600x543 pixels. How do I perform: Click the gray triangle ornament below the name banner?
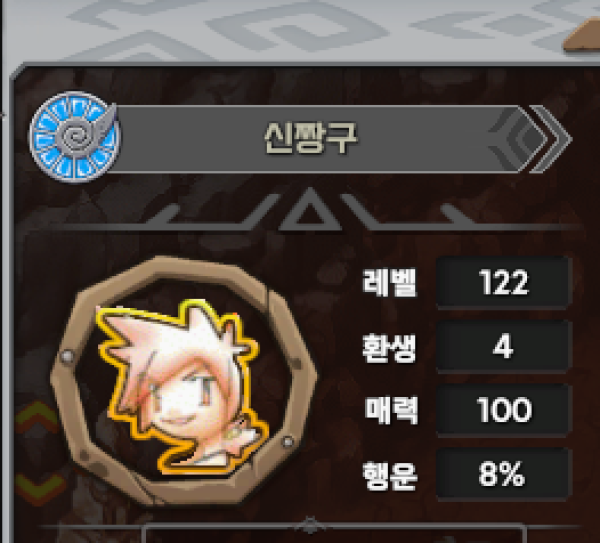(x=311, y=210)
